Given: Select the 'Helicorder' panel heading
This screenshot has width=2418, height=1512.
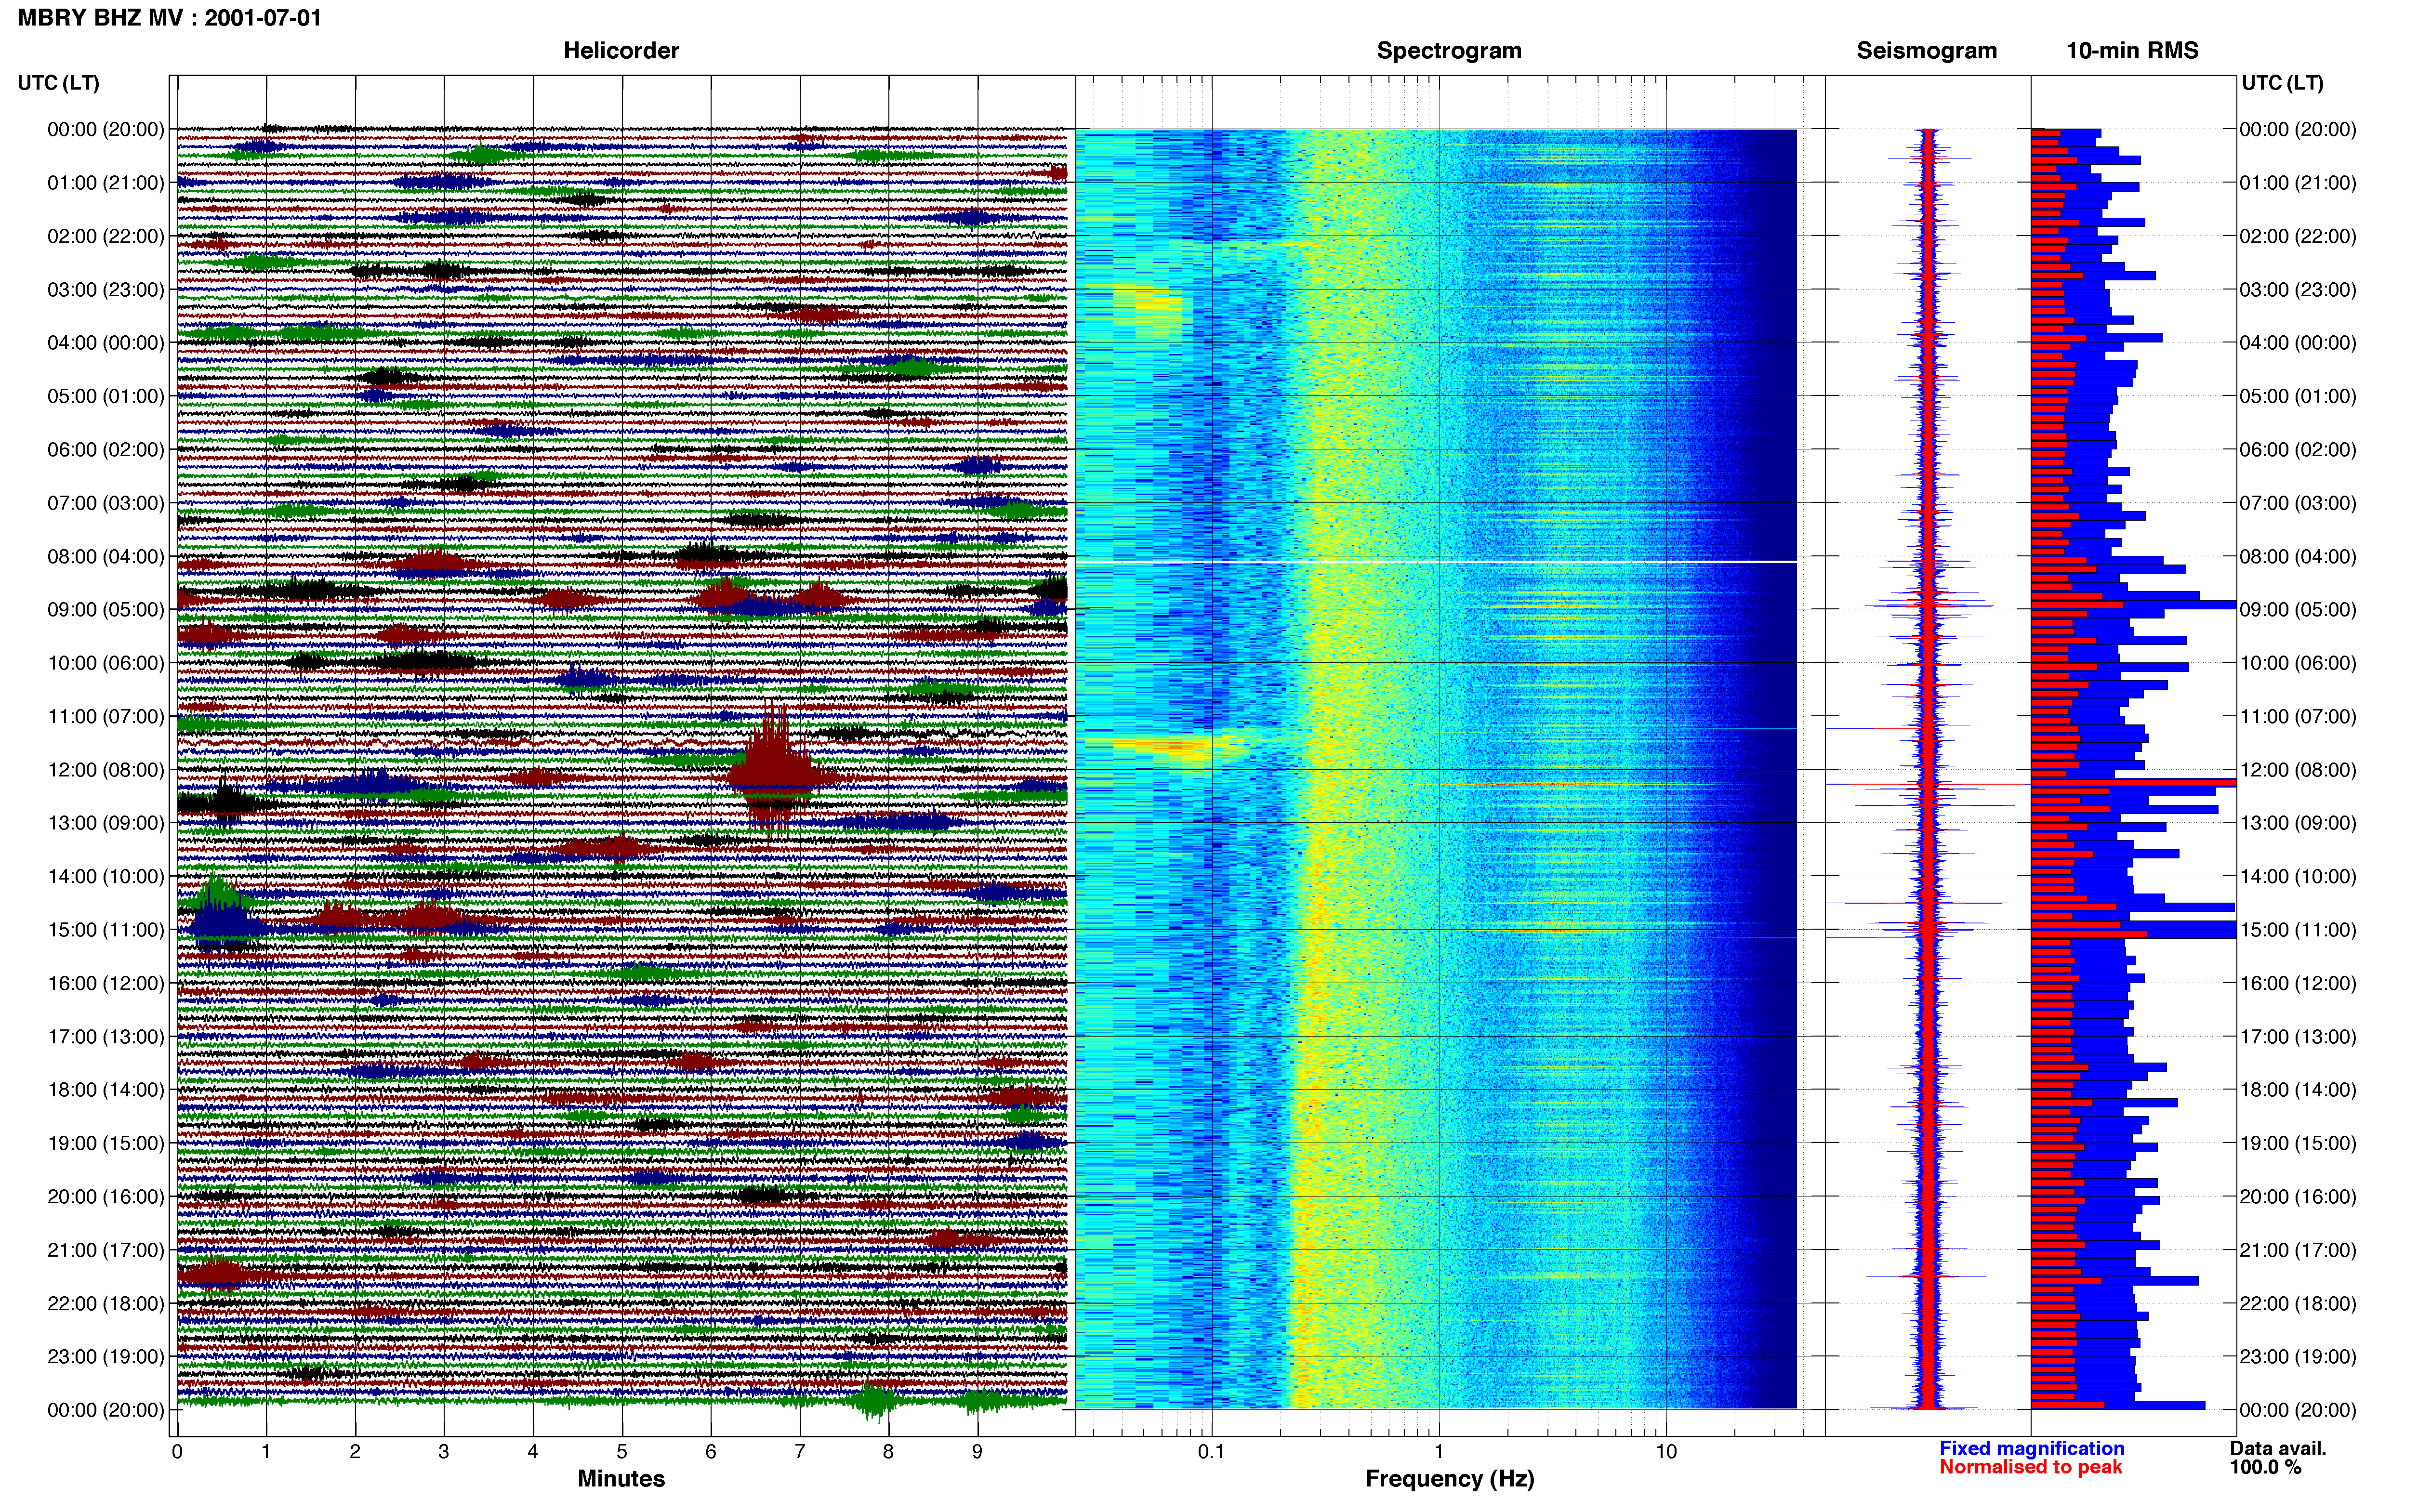Looking at the screenshot, I should (x=621, y=50).
